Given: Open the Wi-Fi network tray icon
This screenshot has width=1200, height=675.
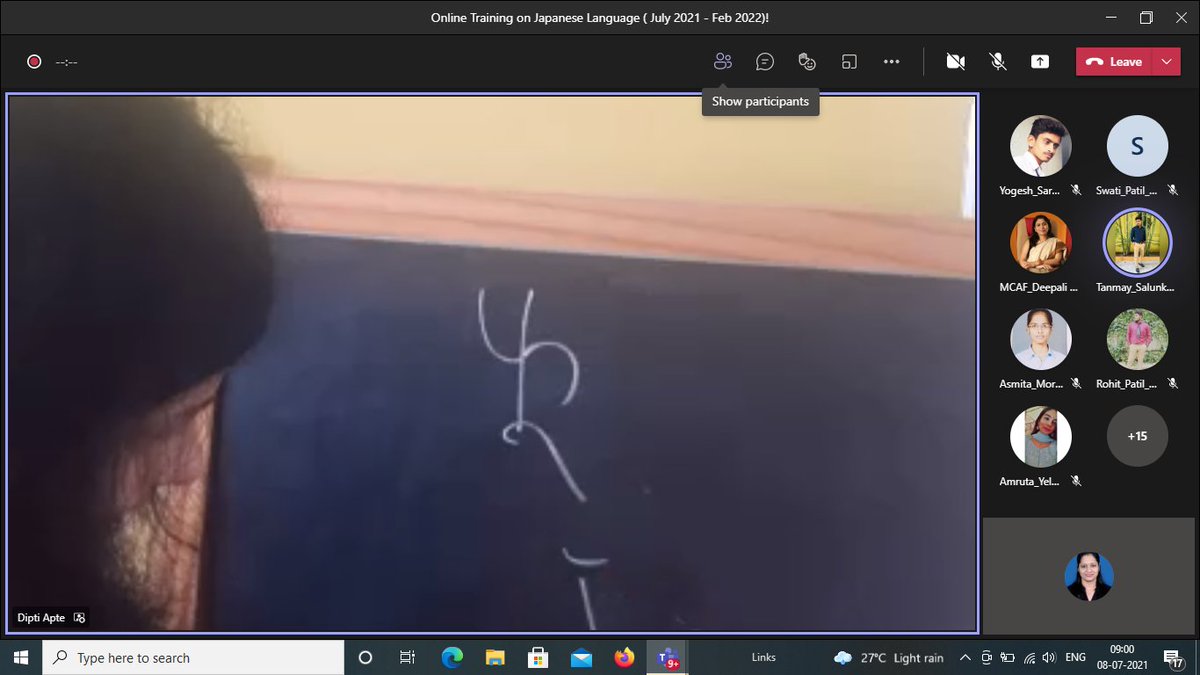Looking at the screenshot, I should [1028, 657].
